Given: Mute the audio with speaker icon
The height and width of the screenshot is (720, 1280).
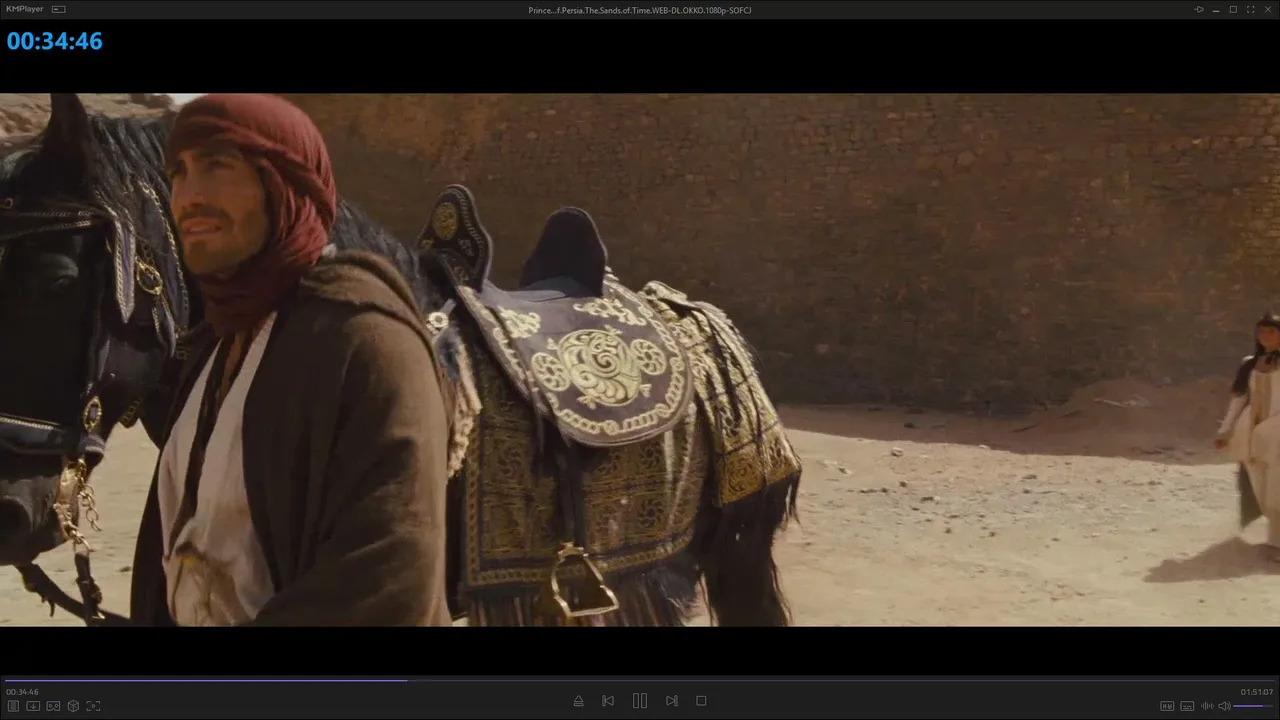Looking at the screenshot, I should [1224, 706].
